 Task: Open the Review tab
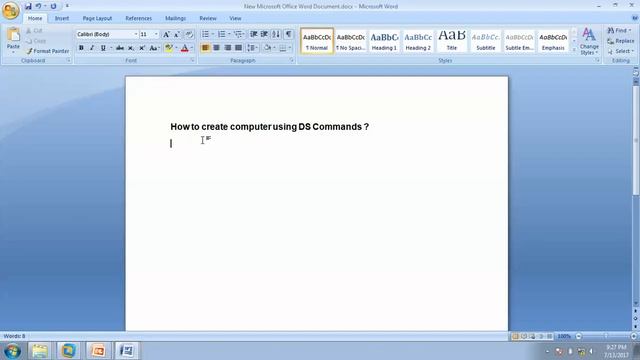pos(208,18)
